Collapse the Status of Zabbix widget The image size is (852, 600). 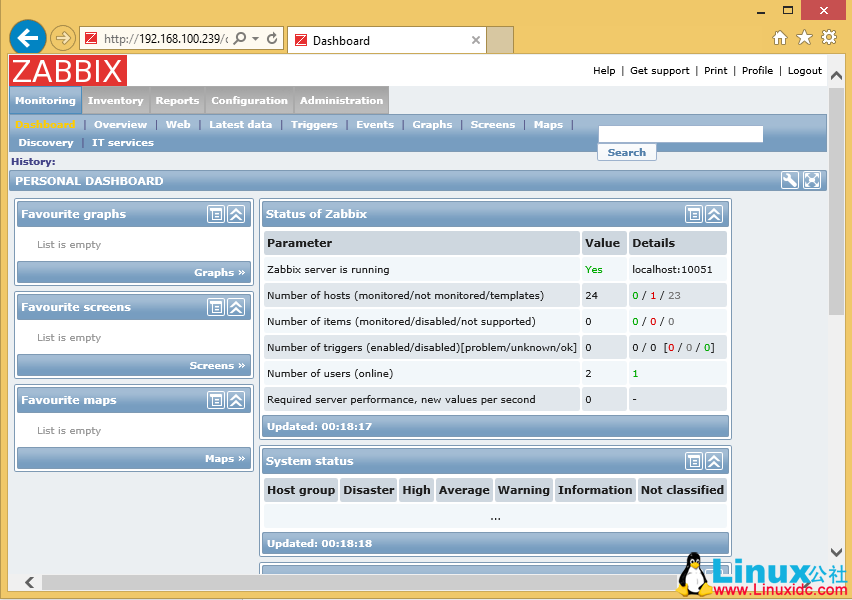[714, 213]
